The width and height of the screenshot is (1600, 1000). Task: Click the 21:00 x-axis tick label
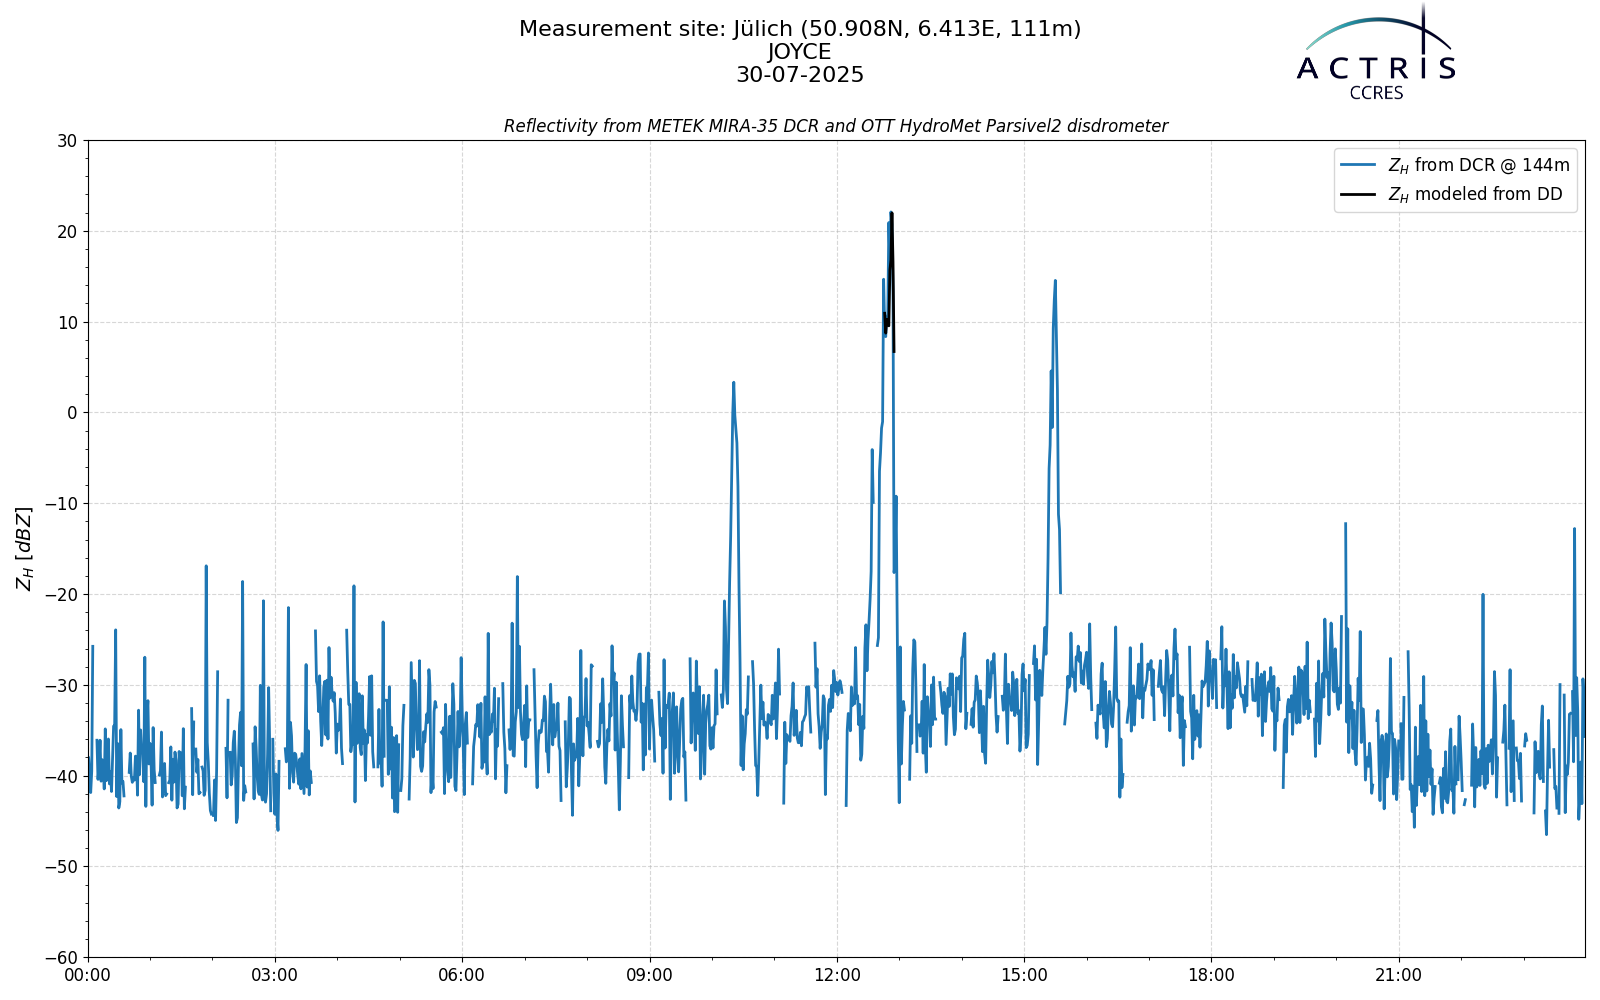[x=1398, y=975]
